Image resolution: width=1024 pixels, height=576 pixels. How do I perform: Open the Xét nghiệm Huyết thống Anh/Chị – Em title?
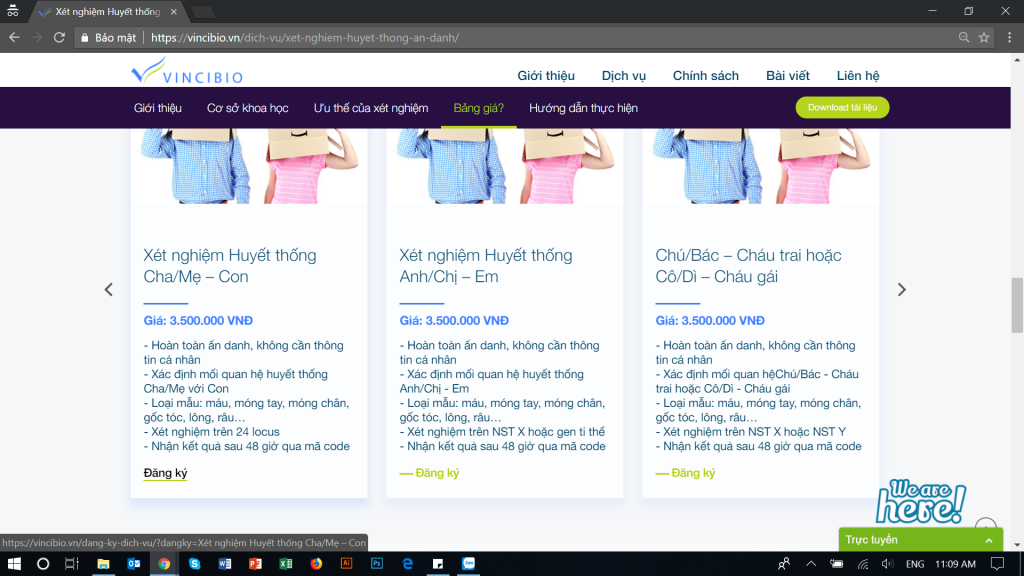coord(486,266)
